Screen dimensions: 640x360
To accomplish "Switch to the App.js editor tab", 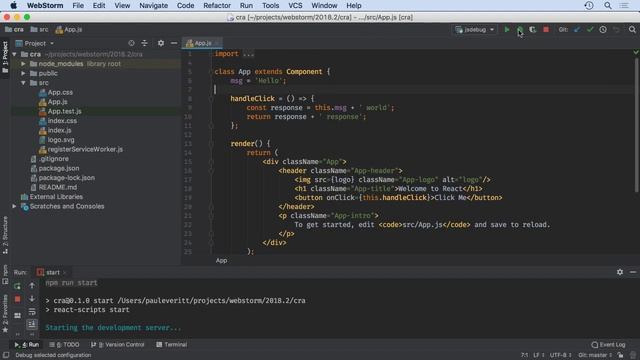I will point(203,43).
